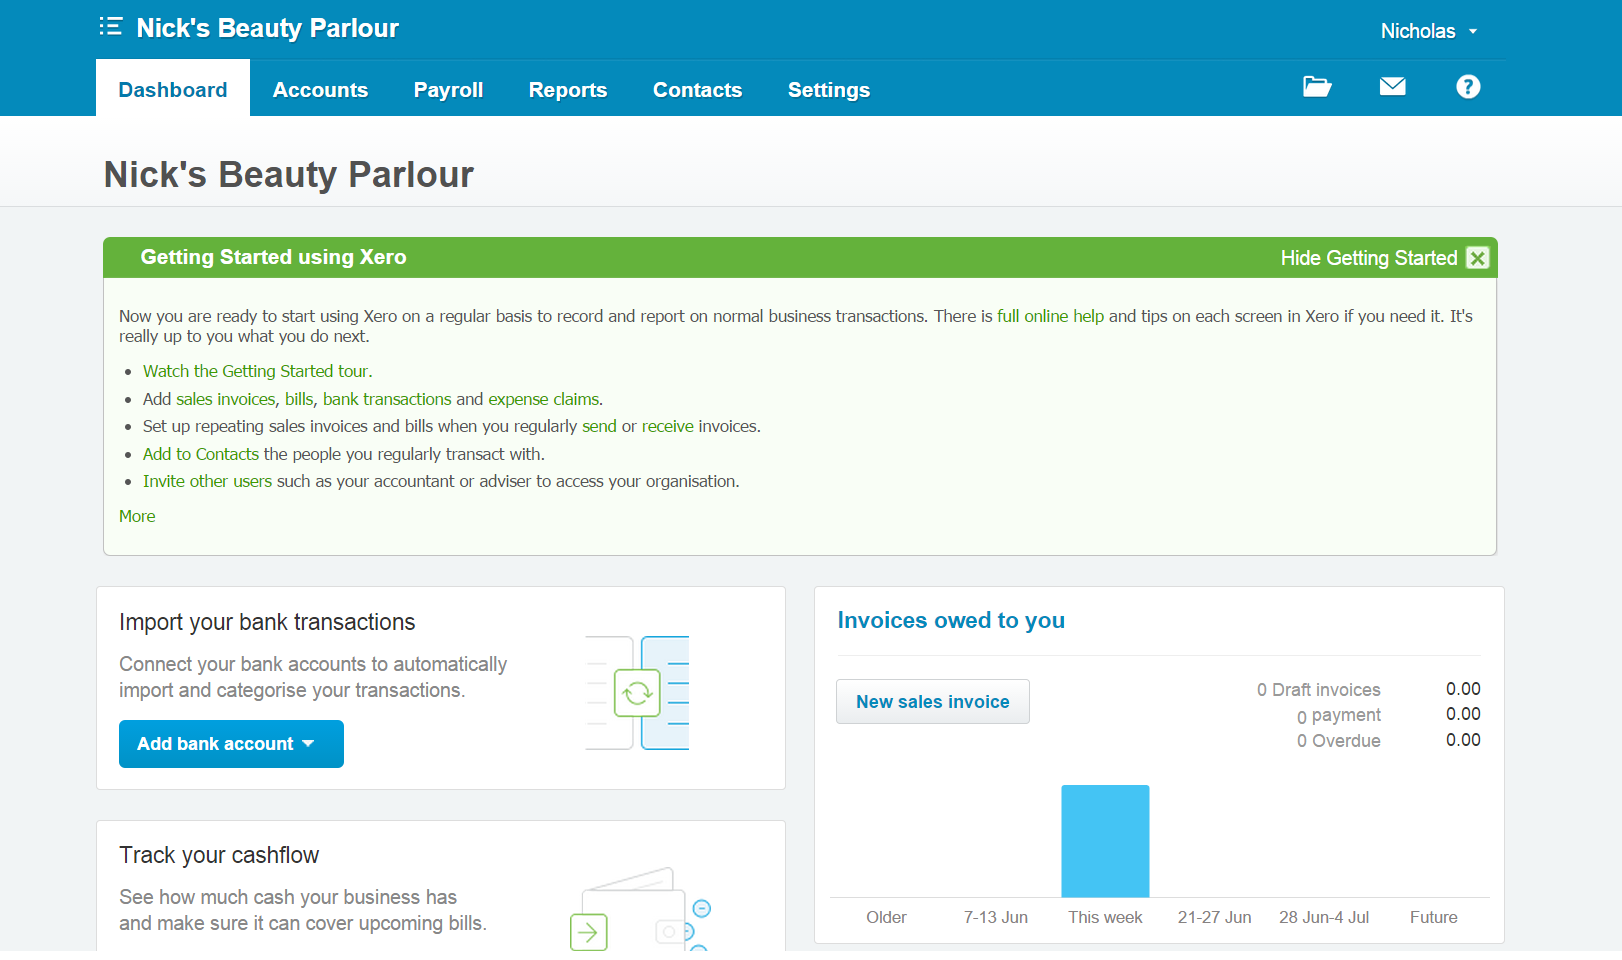Click the organisation list menu icon
This screenshot has width=1622, height=960.
tap(110, 27)
